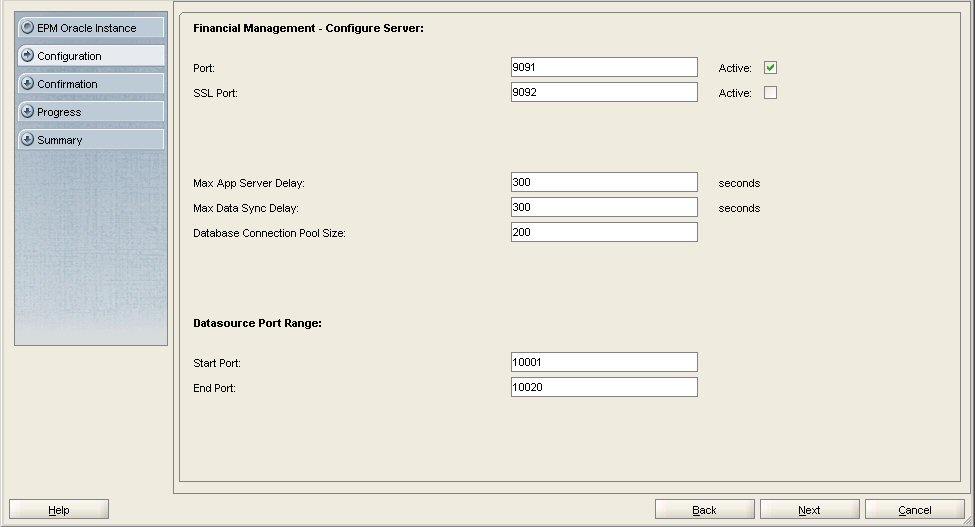Click the Confirmation step arrow icon
The height and width of the screenshot is (527, 975).
click(x=27, y=83)
